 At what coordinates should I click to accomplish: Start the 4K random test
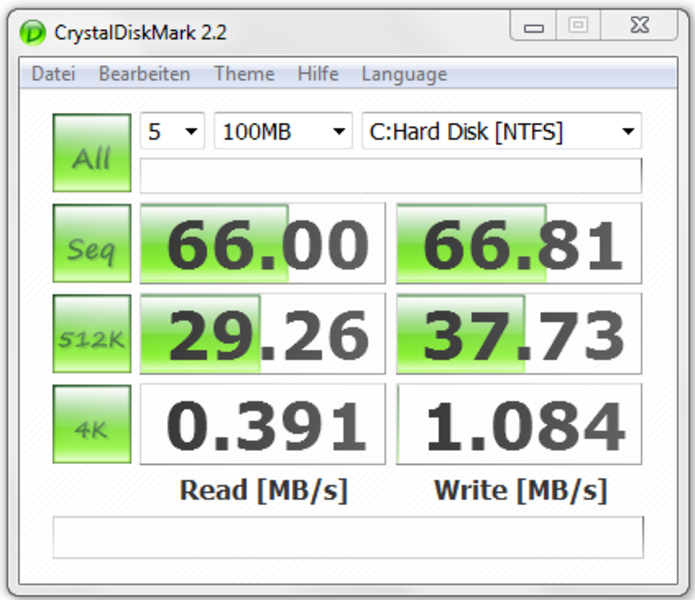click(92, 424)
